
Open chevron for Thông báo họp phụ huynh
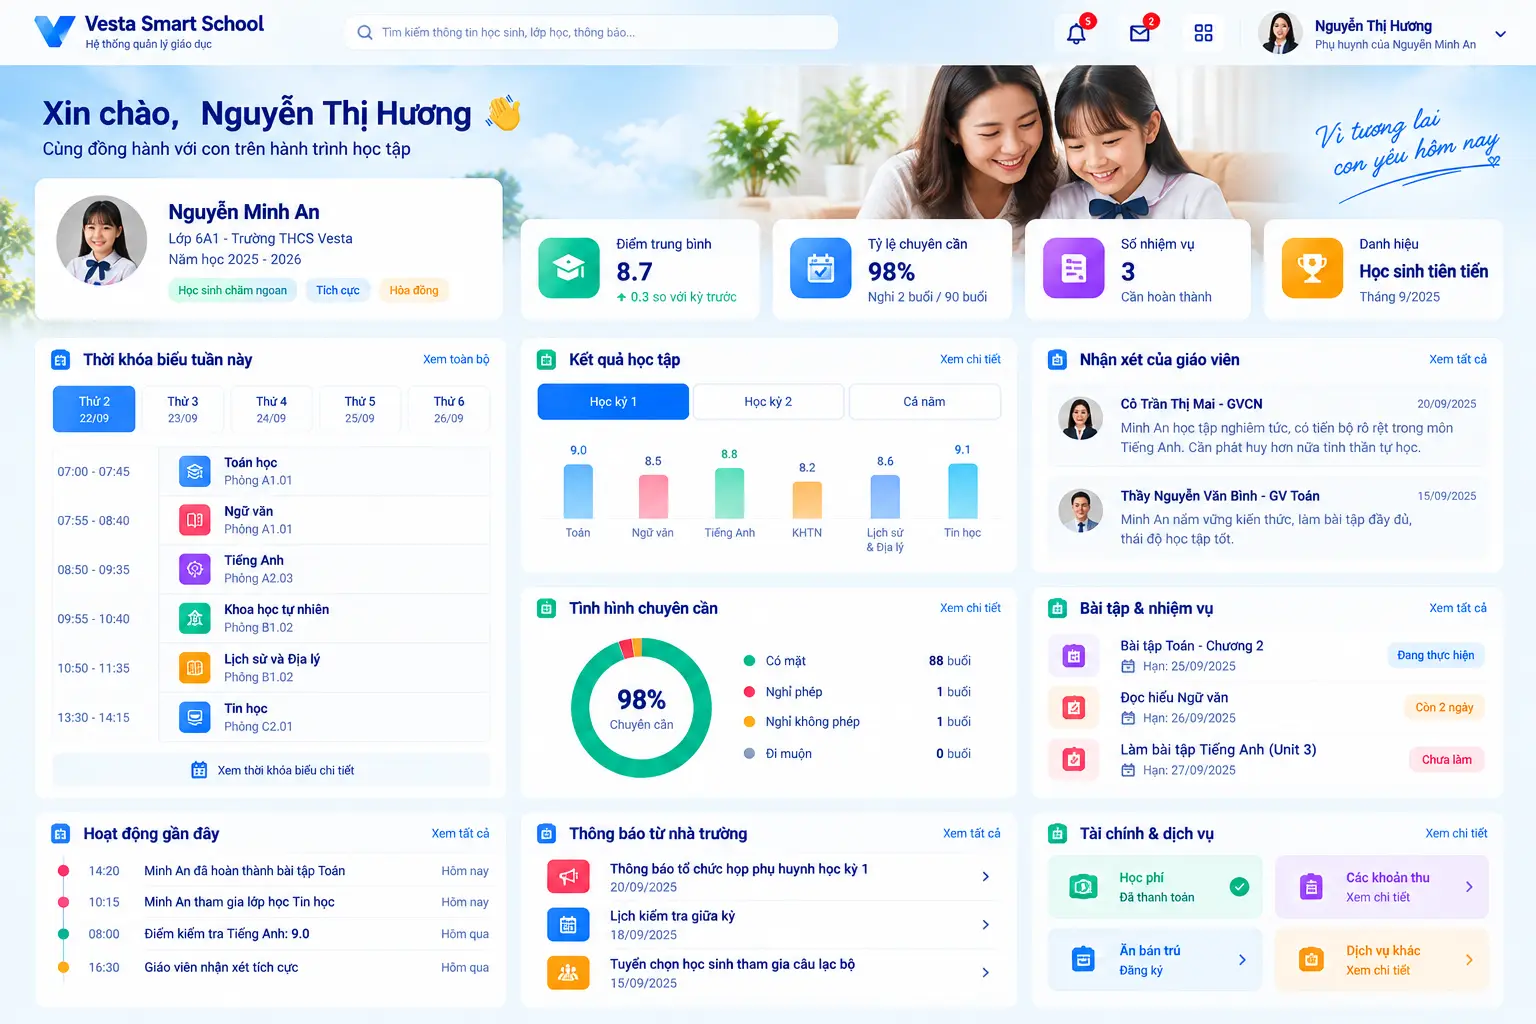985,877
